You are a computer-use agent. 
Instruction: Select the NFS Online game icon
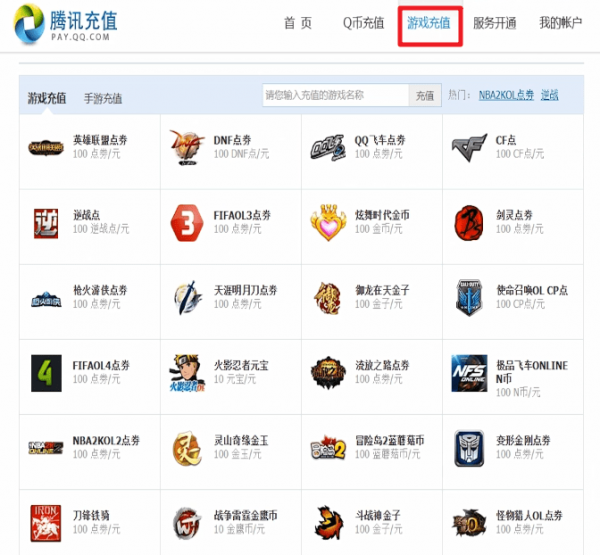[x=469, y=373]
